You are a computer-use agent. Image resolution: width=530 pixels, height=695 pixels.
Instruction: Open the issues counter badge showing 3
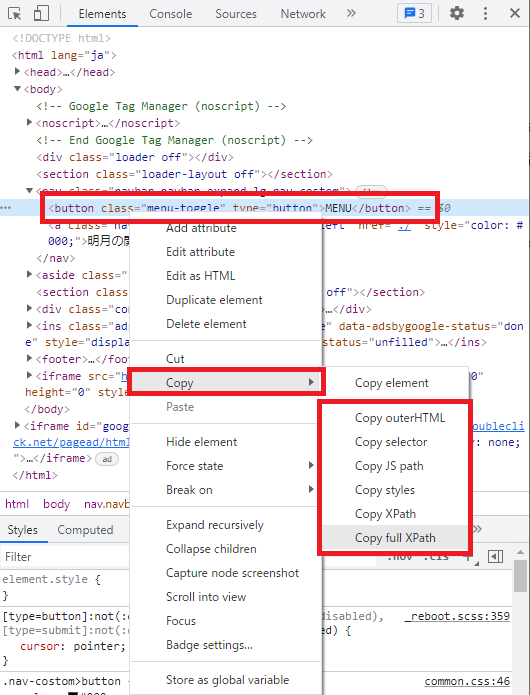click(x=414, y=13)
